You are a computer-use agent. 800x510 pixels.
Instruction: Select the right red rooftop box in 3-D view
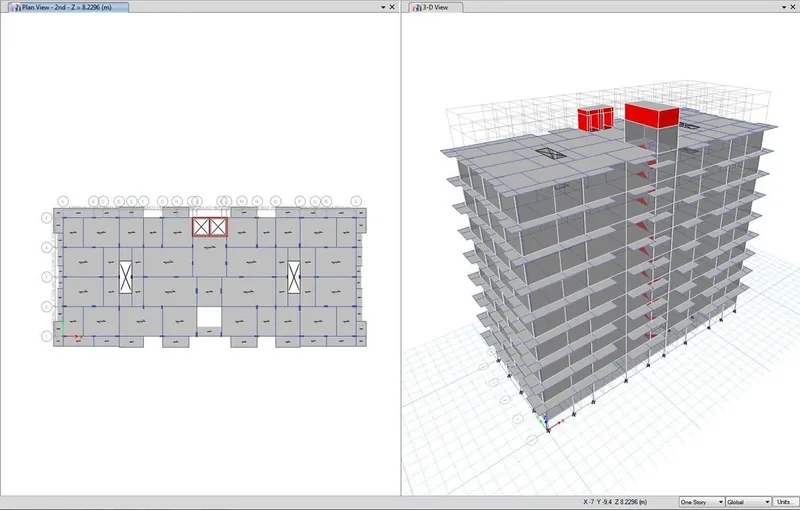652,114
